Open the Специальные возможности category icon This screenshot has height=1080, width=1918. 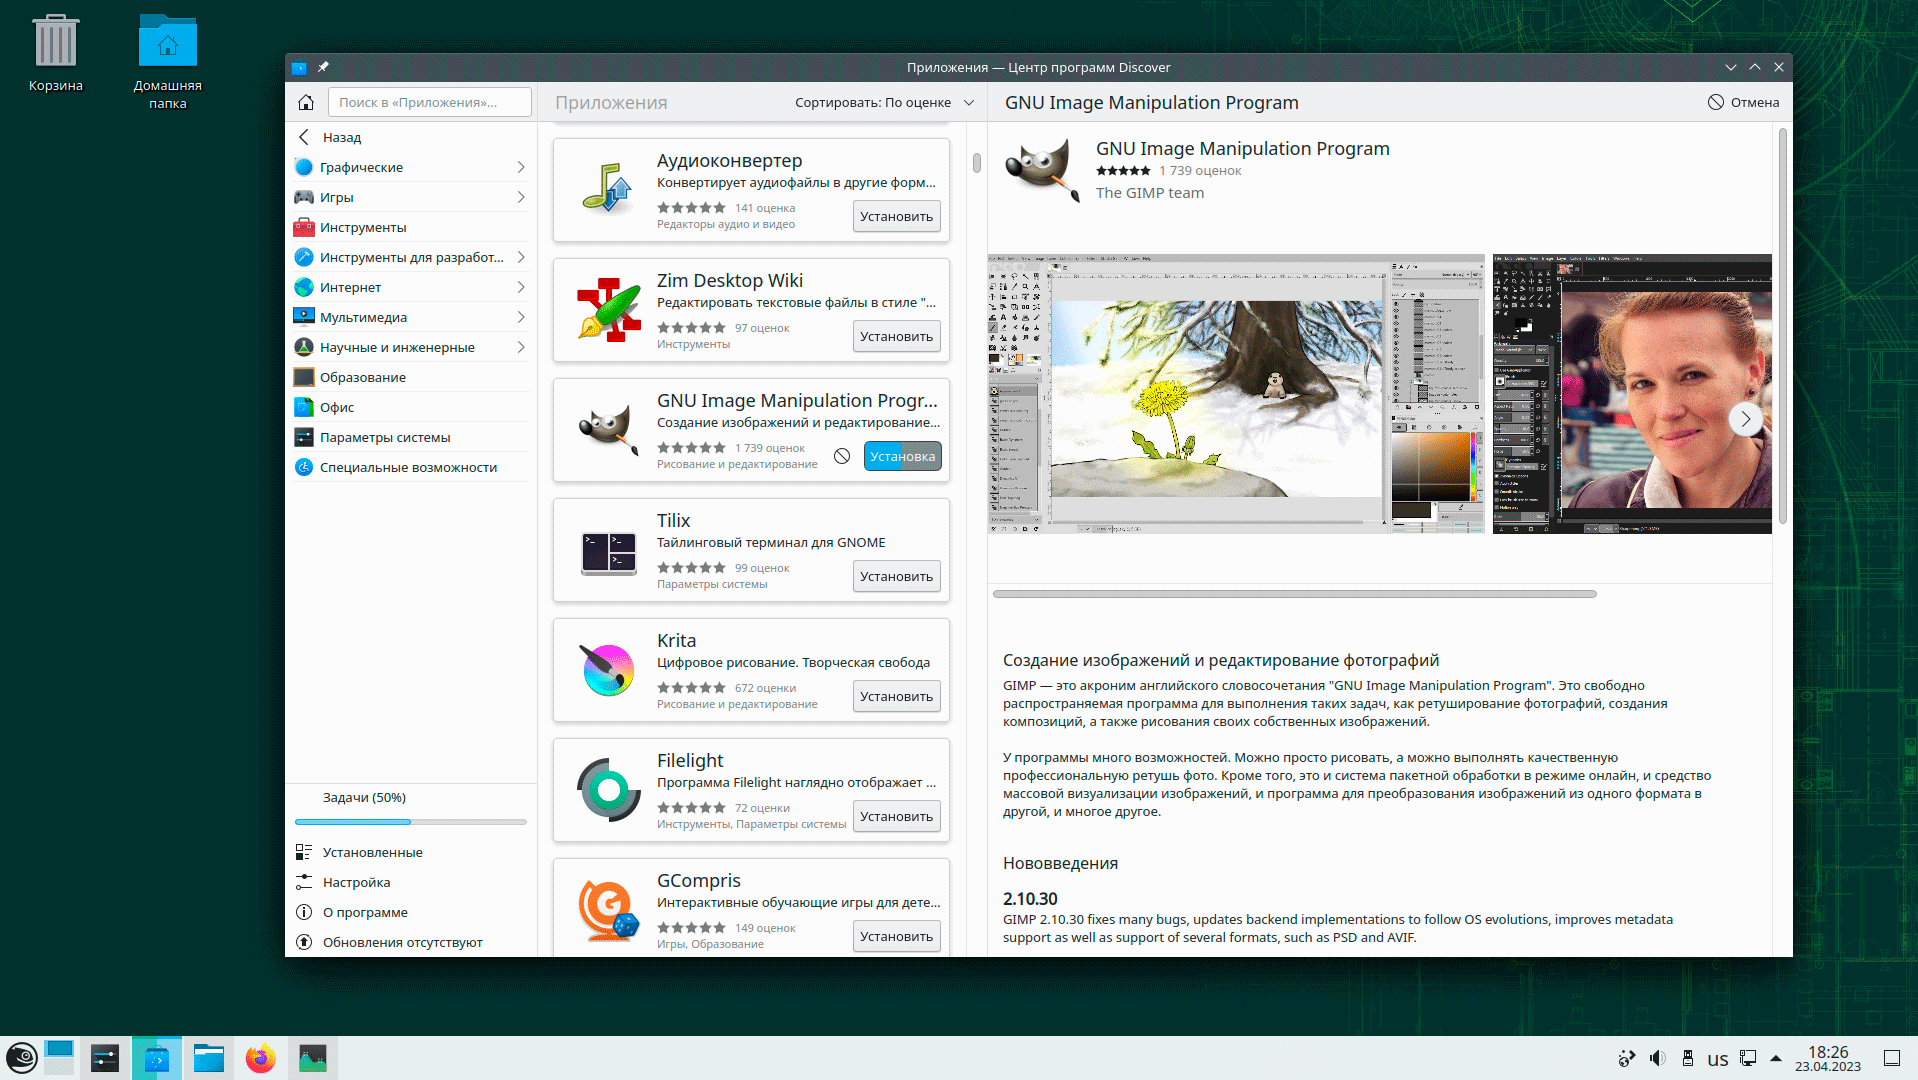coord(304,467)
